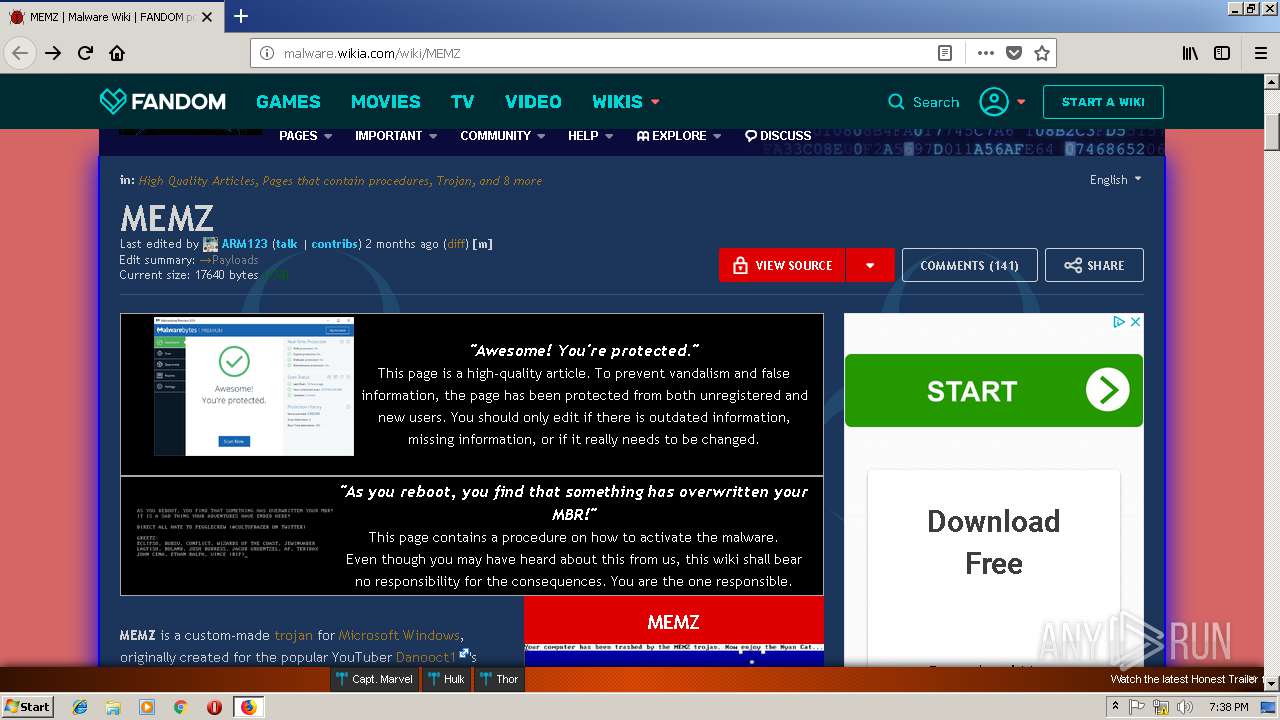The image size is (1280, 720).
Task: Reload the MEMZ page
Action: coord(85,53)
